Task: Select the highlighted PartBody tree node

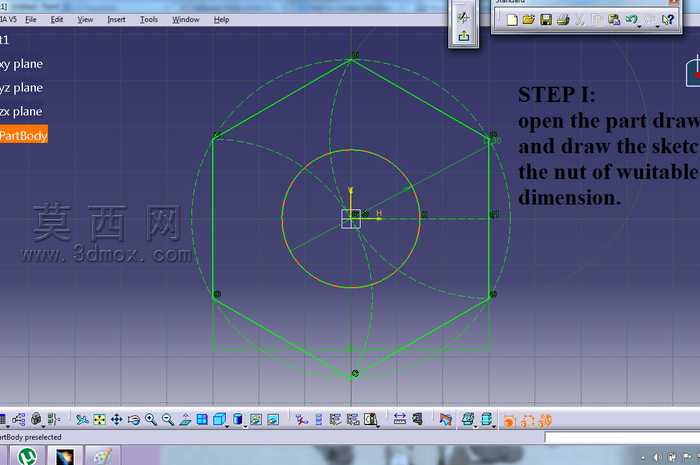Action: (24, 135)
